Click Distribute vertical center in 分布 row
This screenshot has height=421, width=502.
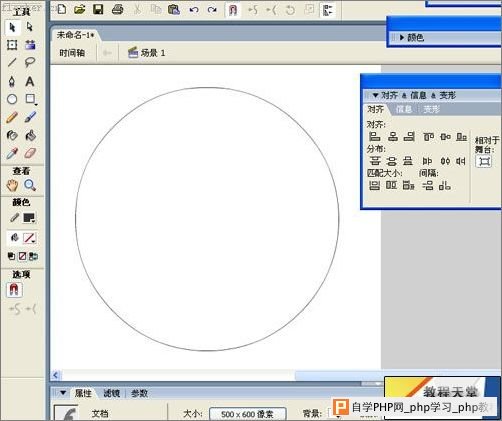point(392,161)
